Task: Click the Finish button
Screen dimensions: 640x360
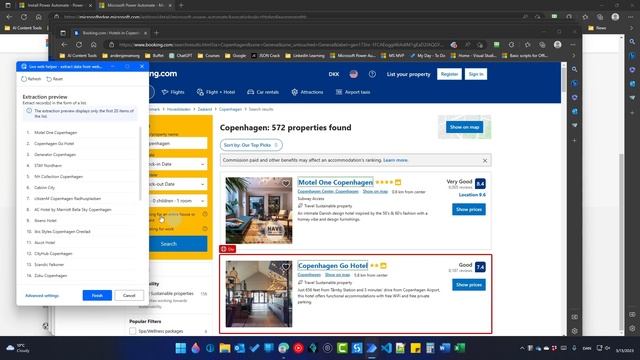Action: (x=97, y=295)
